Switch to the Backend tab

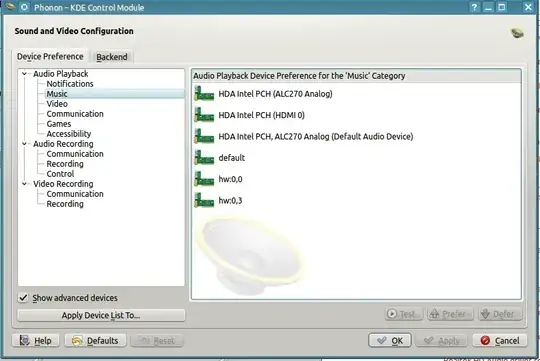pyautogui.click(x=112, y=57)
